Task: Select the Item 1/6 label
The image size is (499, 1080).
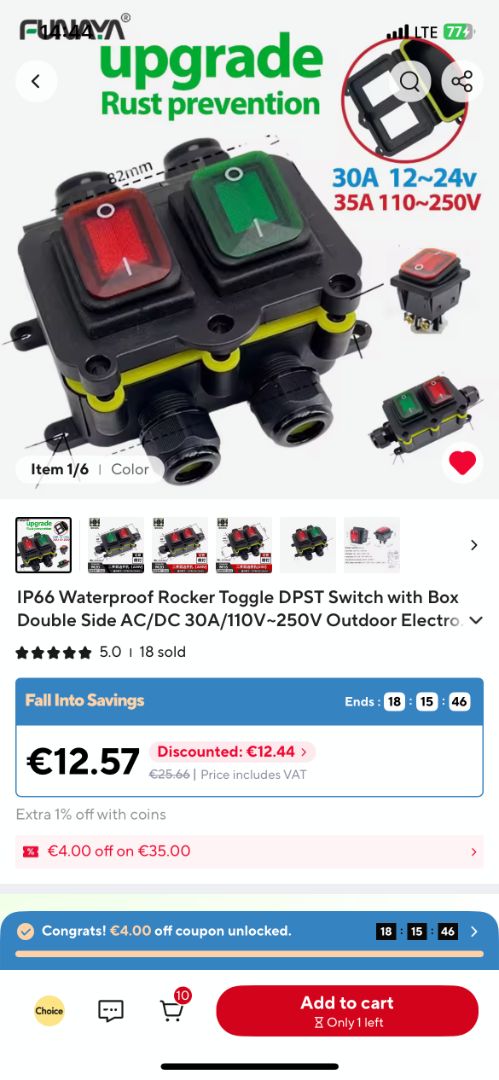Action: pyautogui.click(x=59, y=469)
